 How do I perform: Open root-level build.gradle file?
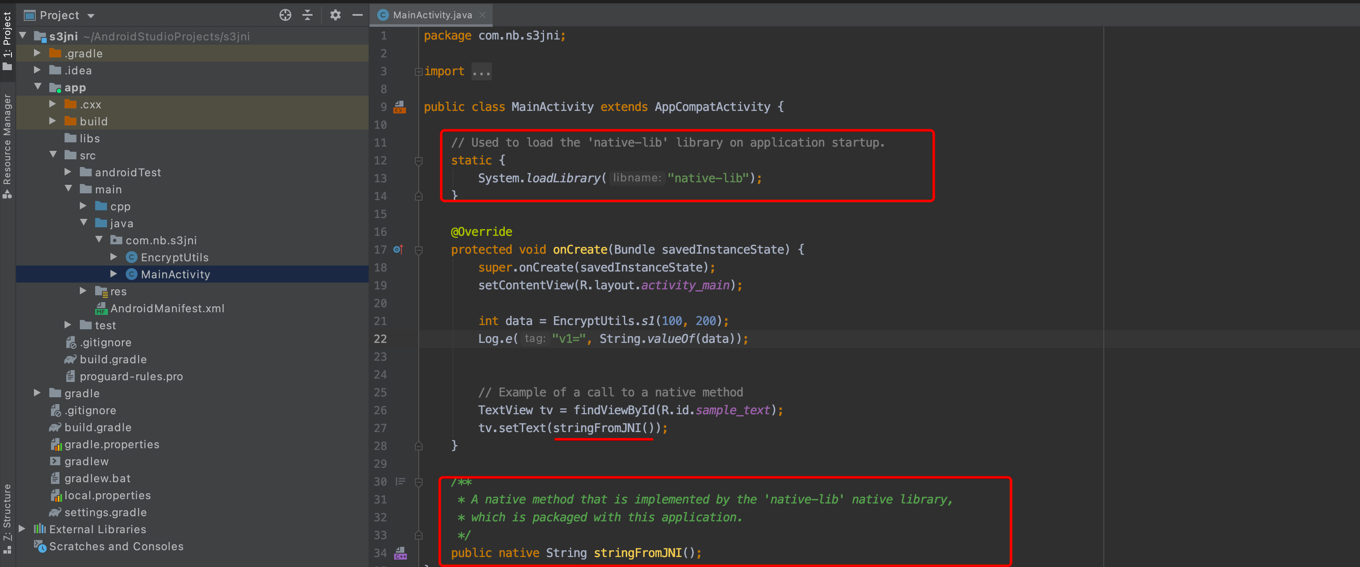(90, 427)
